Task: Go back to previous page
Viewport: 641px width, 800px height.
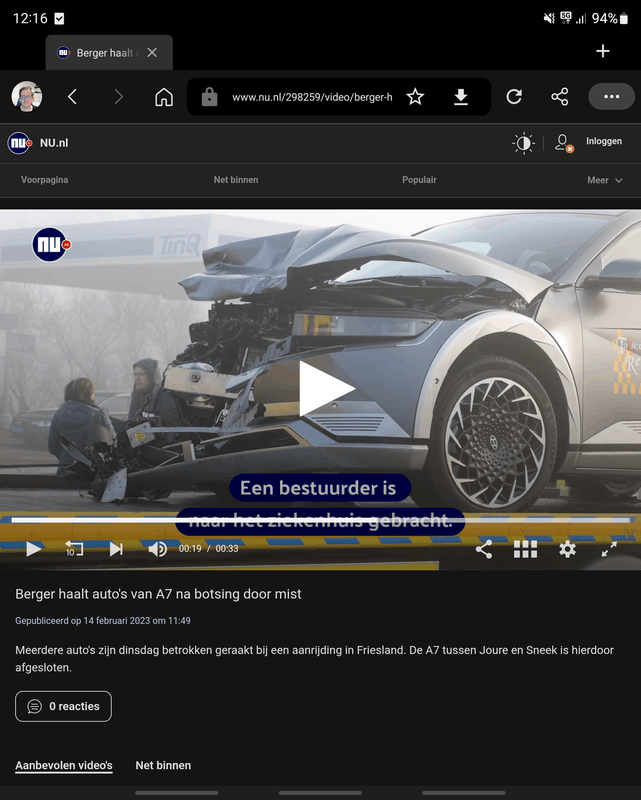Action: tap(72, 96)
